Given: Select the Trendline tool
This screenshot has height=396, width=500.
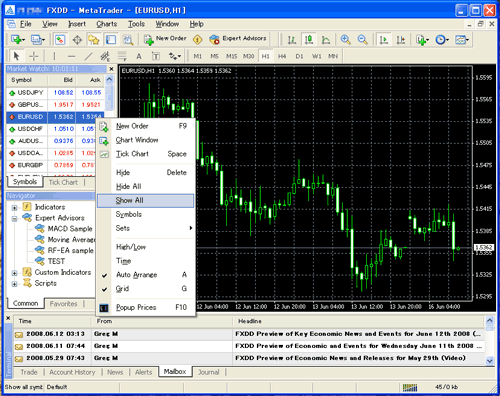Looking at the screenshot, I should click(x=88, y=56).
